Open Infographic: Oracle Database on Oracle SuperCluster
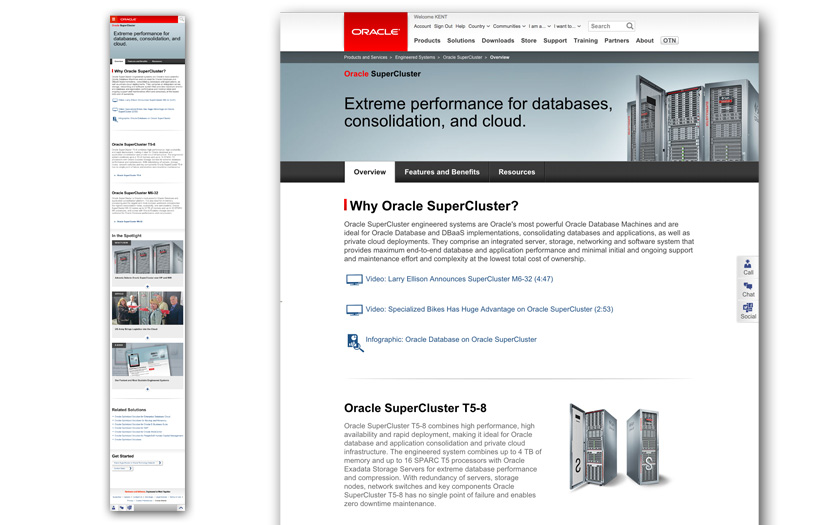The width and height of the screenshot is (825, 525). click(451, 340)
